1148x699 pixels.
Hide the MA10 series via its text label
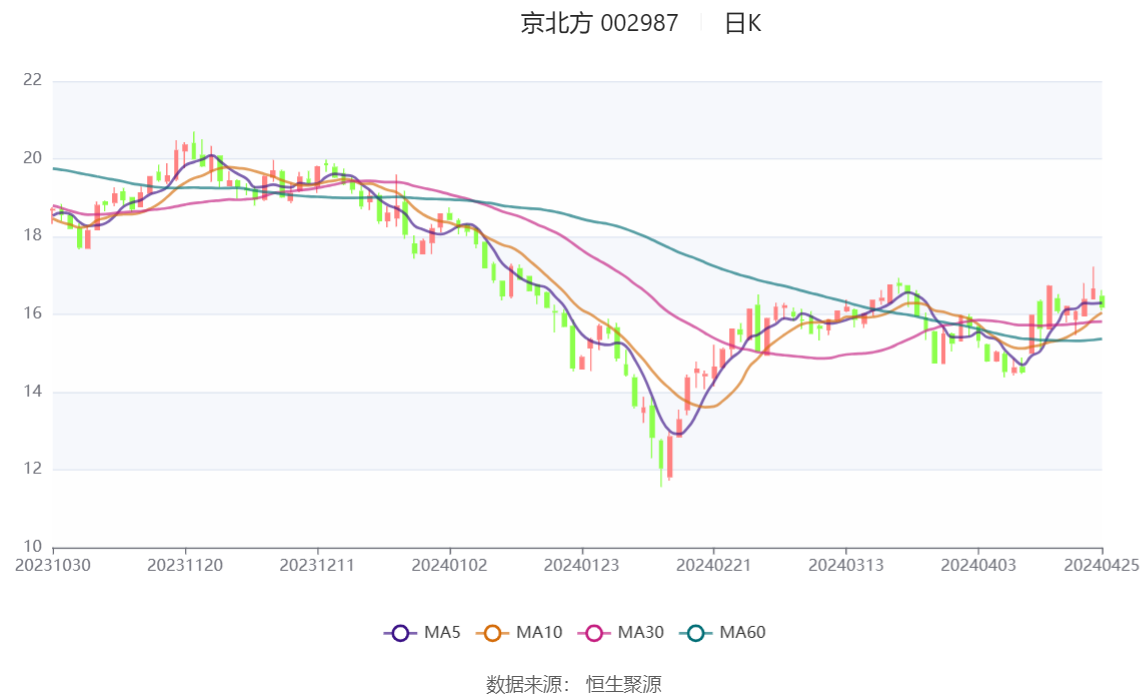[x=539, y=632]
